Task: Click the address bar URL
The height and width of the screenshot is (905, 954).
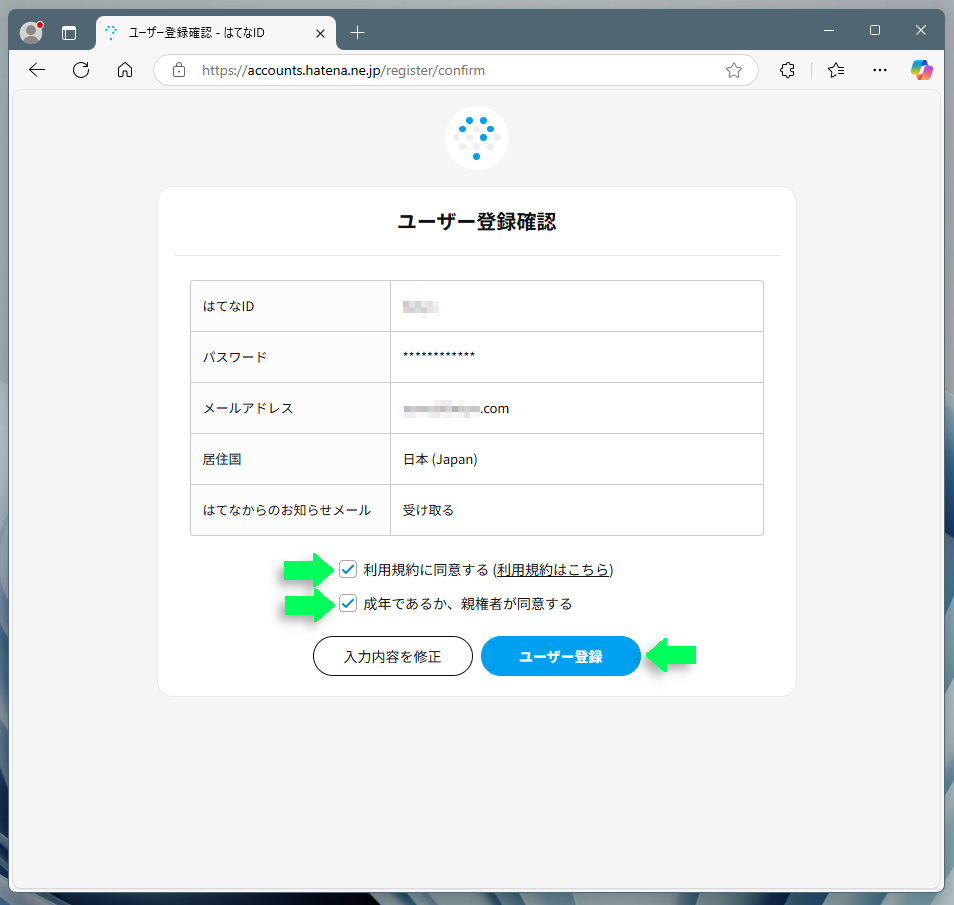Action: tap(343, 70)
